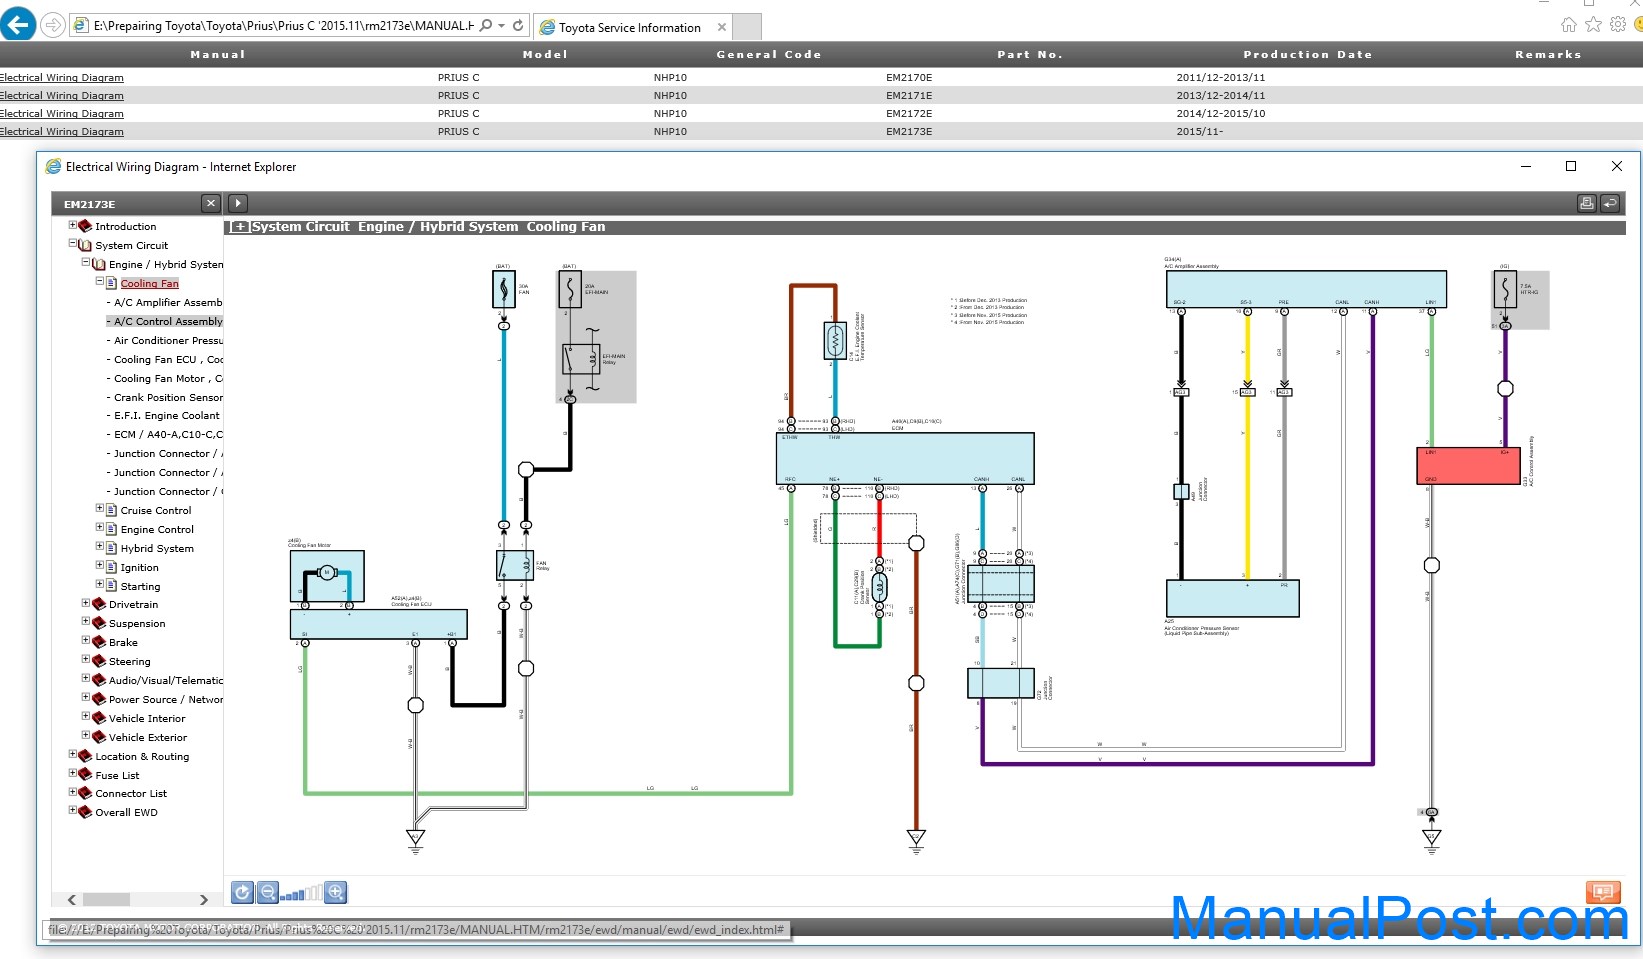Image resolution: width=1643 pixels, height=959 pixels.
Task: Open the browser home icon
Action: tap(1568, 24)
